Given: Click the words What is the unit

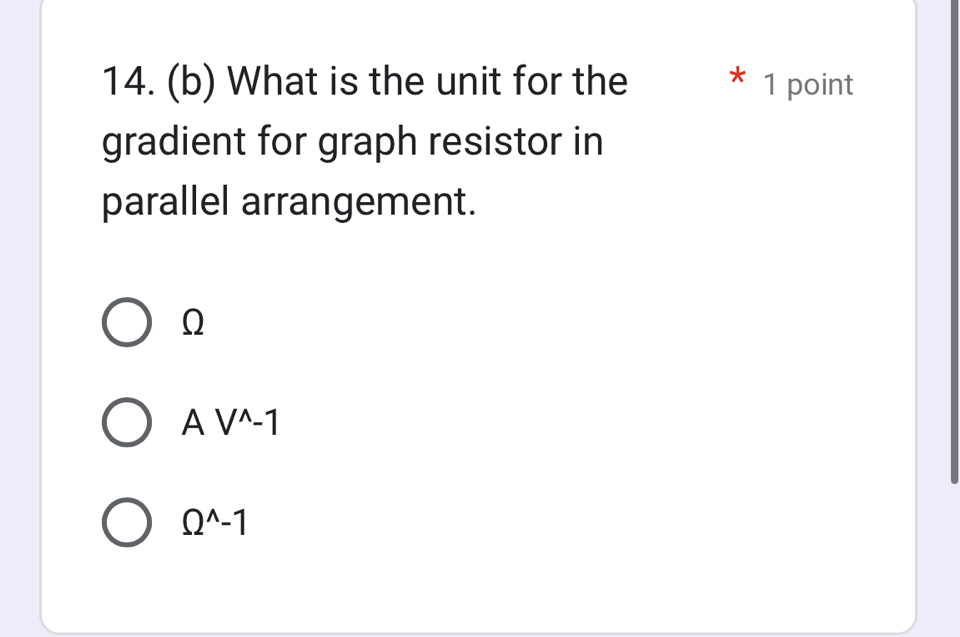Looking at the screenshot, I should click(x=370, y=80).
